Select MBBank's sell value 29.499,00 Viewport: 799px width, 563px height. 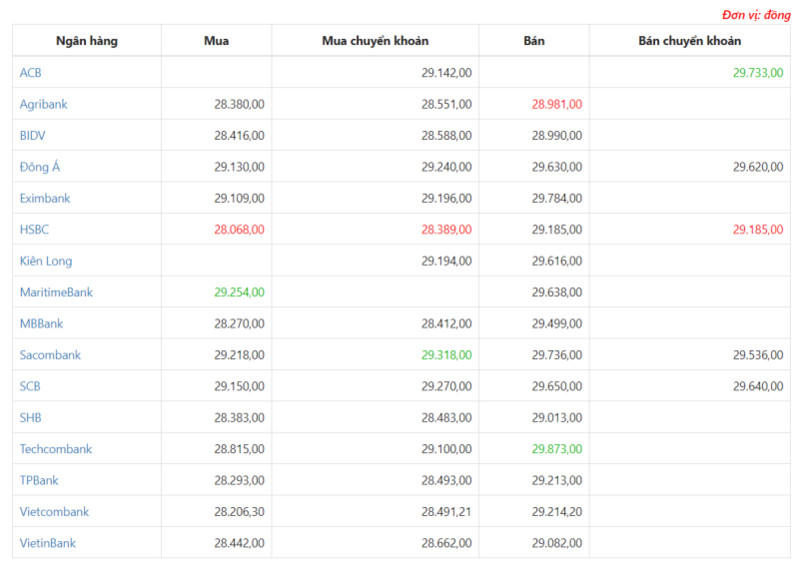click(x=557, y=324)
